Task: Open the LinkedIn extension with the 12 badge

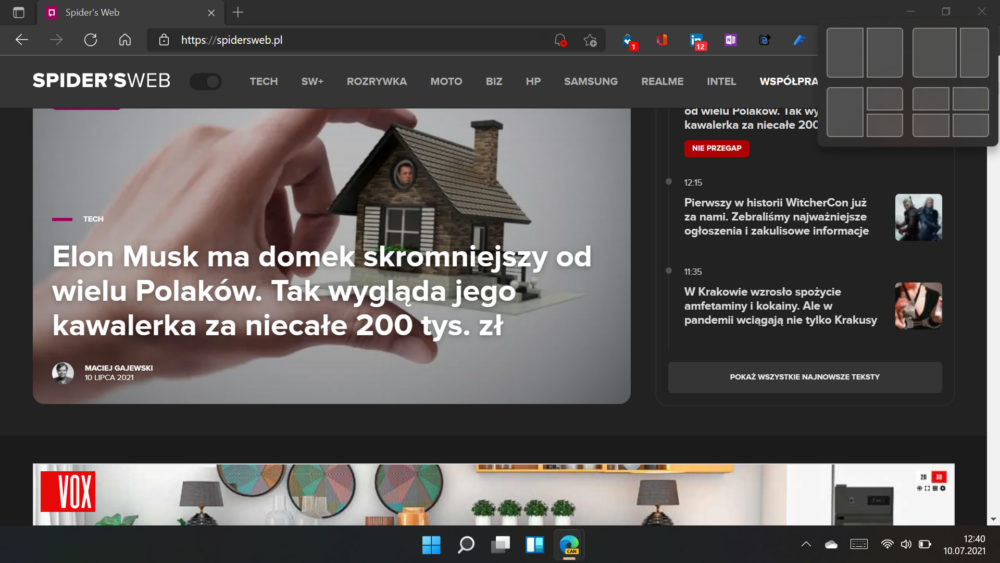Action: click(697, 41)
